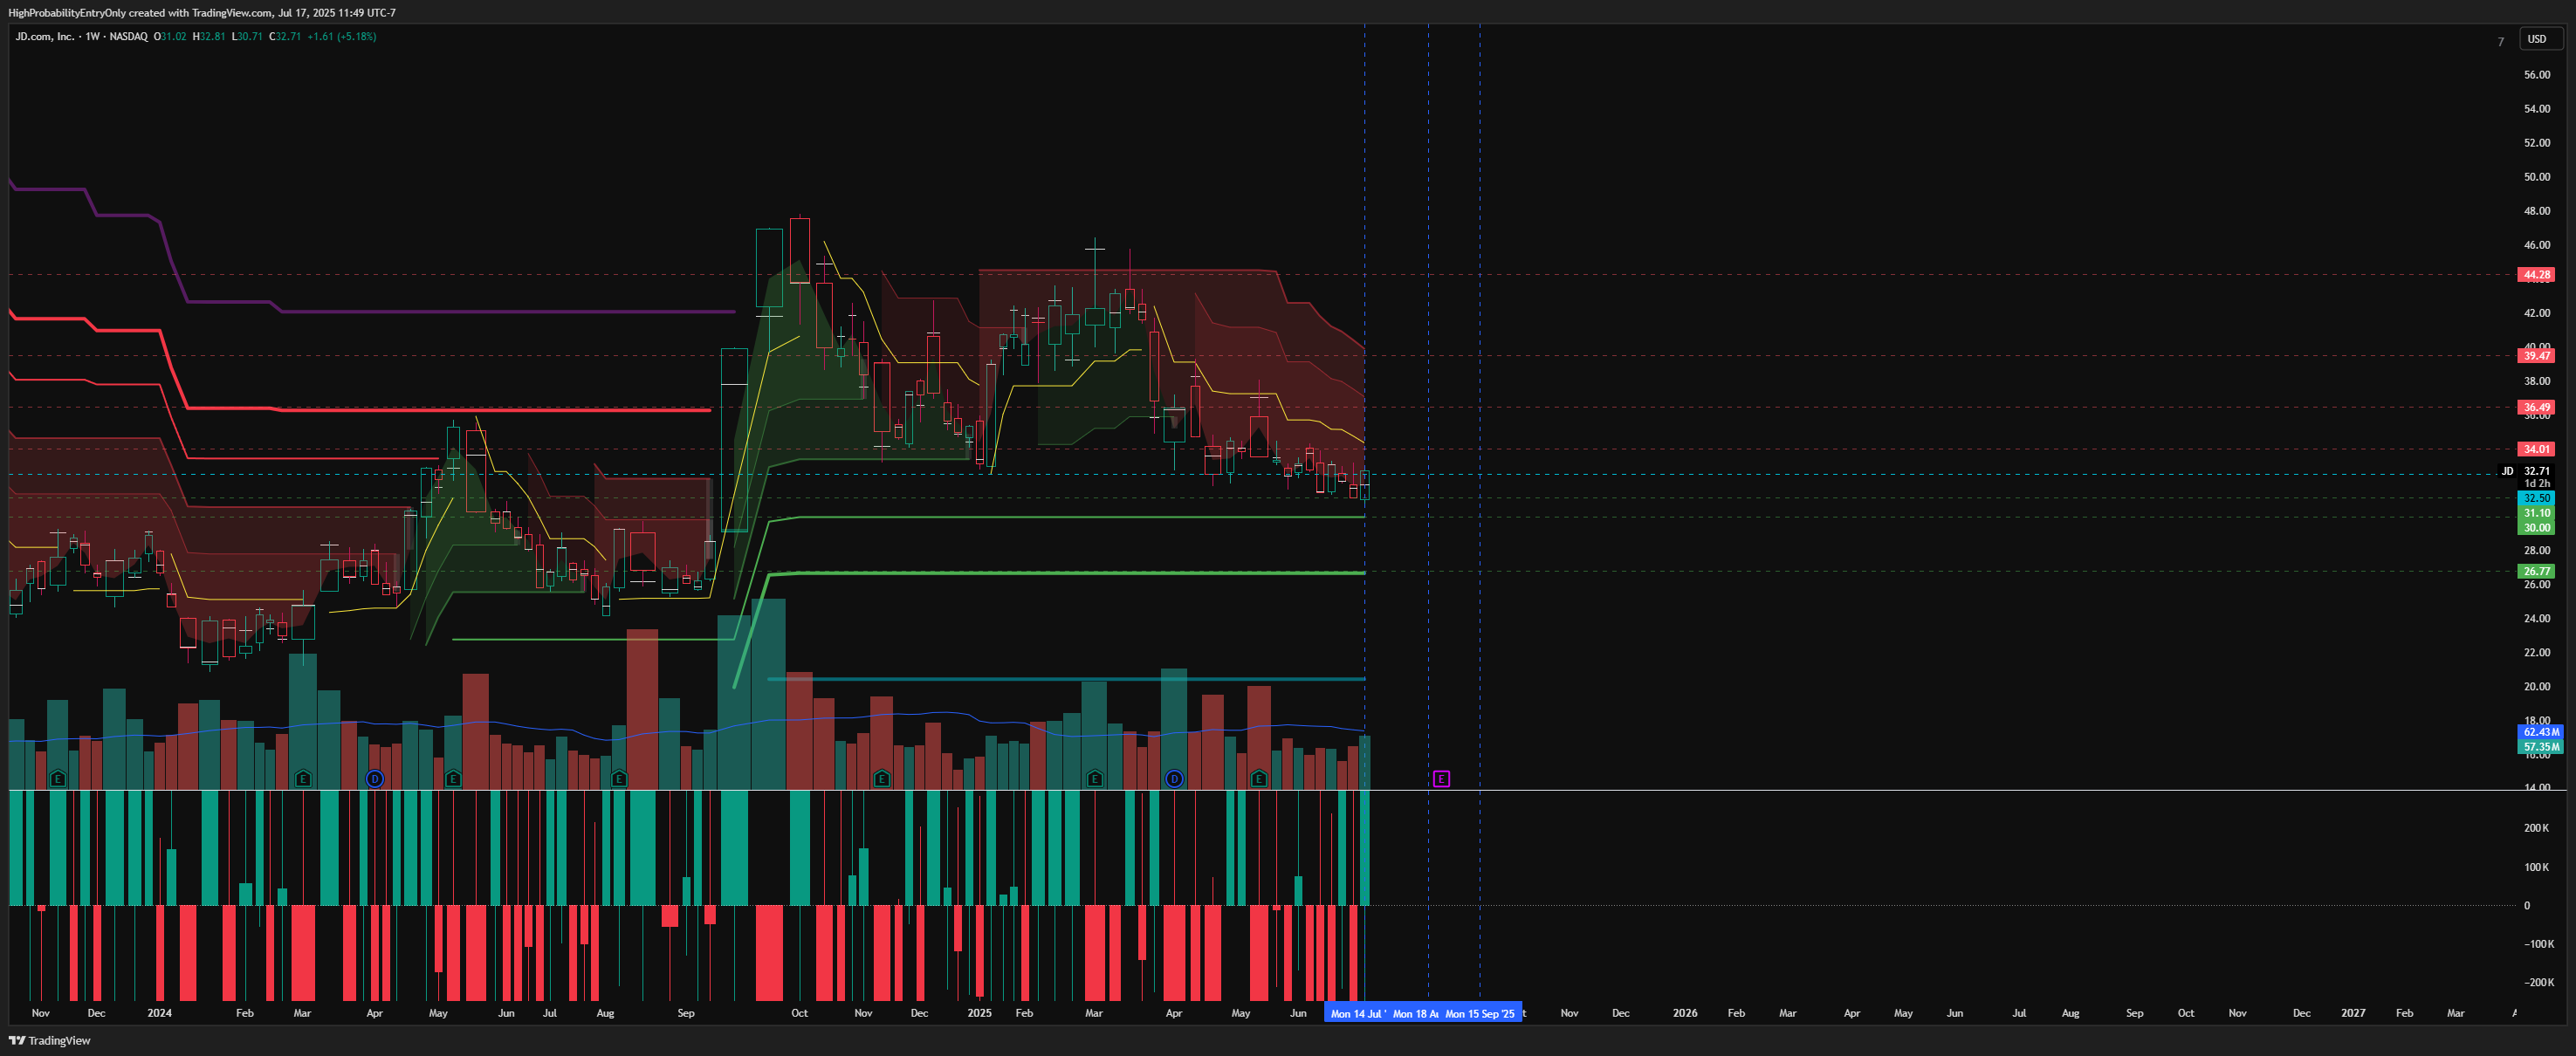Select the 32.50 cyan price label
The image size is (2576, 1056).
pos(2536,498)
